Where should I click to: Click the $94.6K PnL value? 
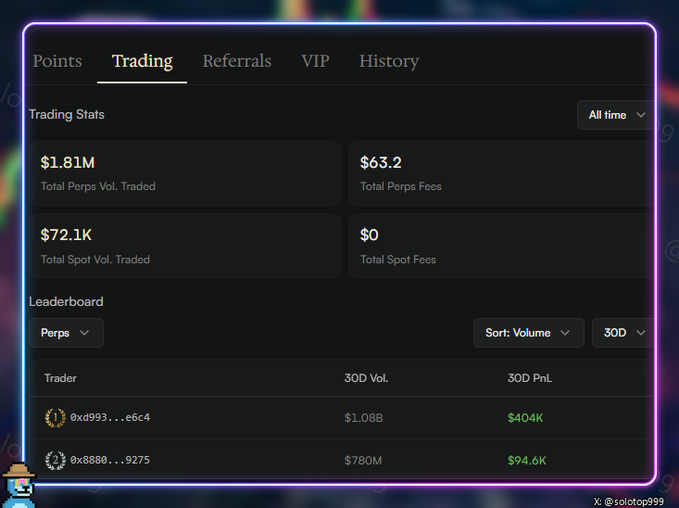click(x=527, y=460)
